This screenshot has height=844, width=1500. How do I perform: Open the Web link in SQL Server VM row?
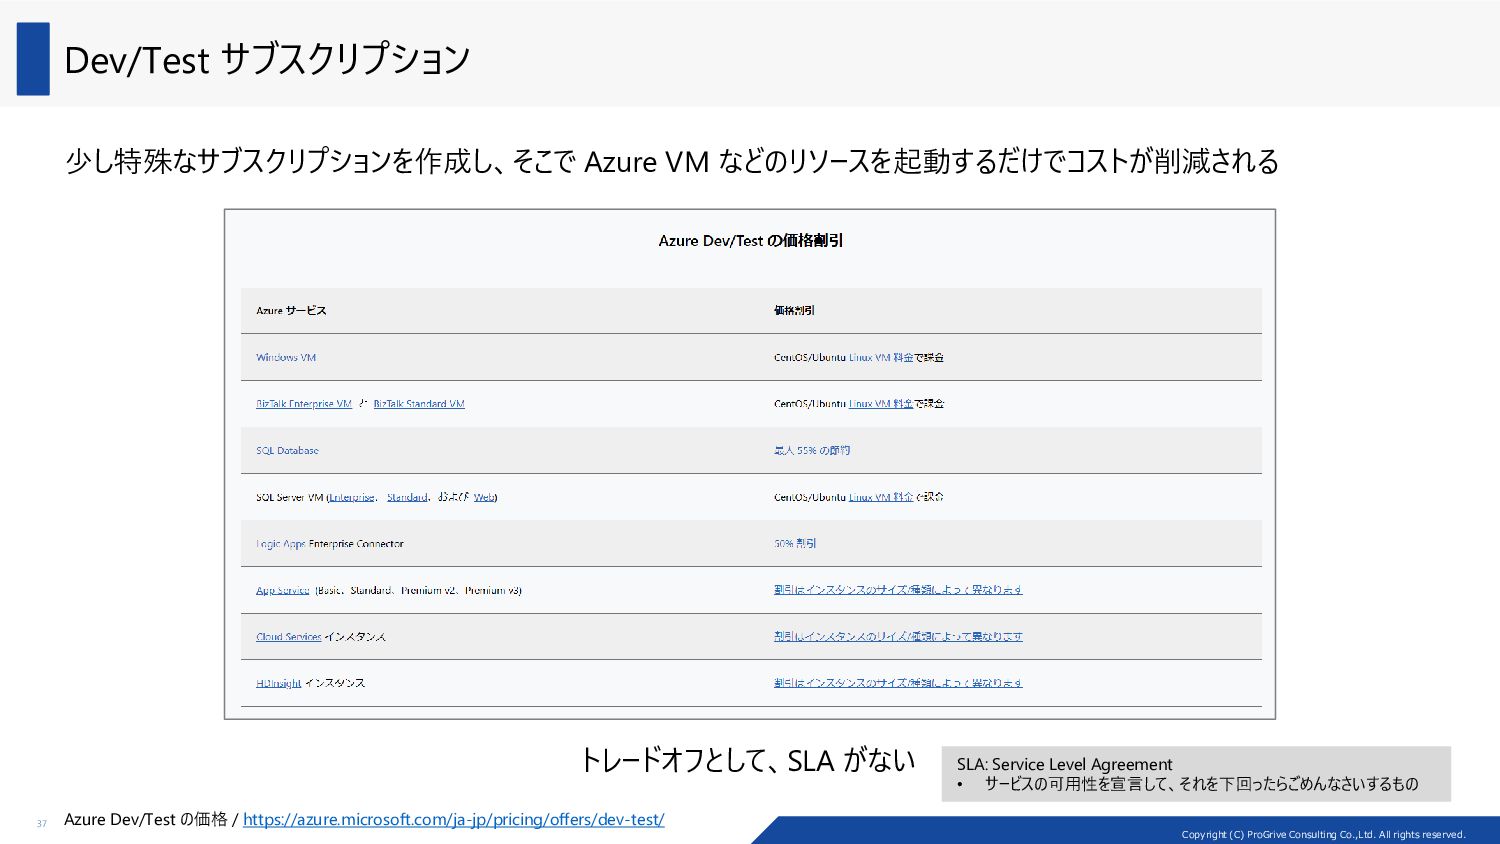pyautogui.click(x=484, y=497)
